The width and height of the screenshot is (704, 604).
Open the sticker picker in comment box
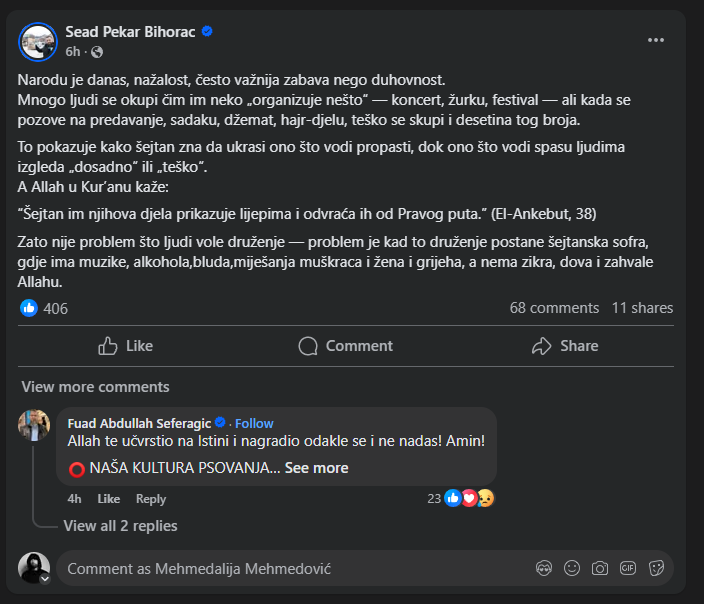pos(657,568)
